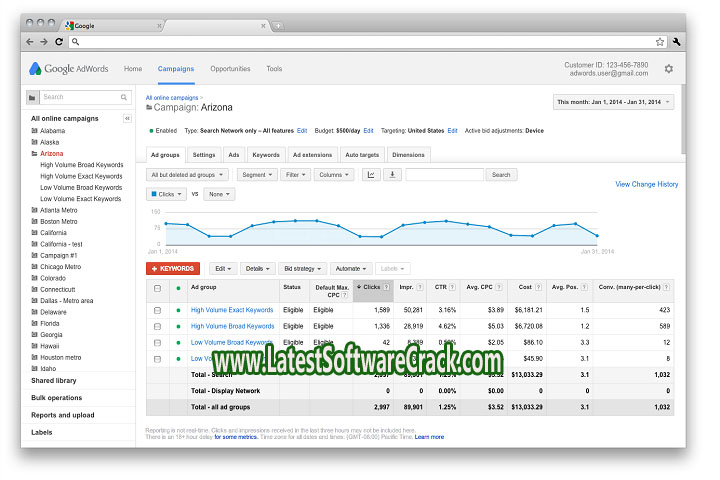Viewport: 720px width, 480px height.
Task: Expand the Segment dropdown
Action: [x=257, y=174]
